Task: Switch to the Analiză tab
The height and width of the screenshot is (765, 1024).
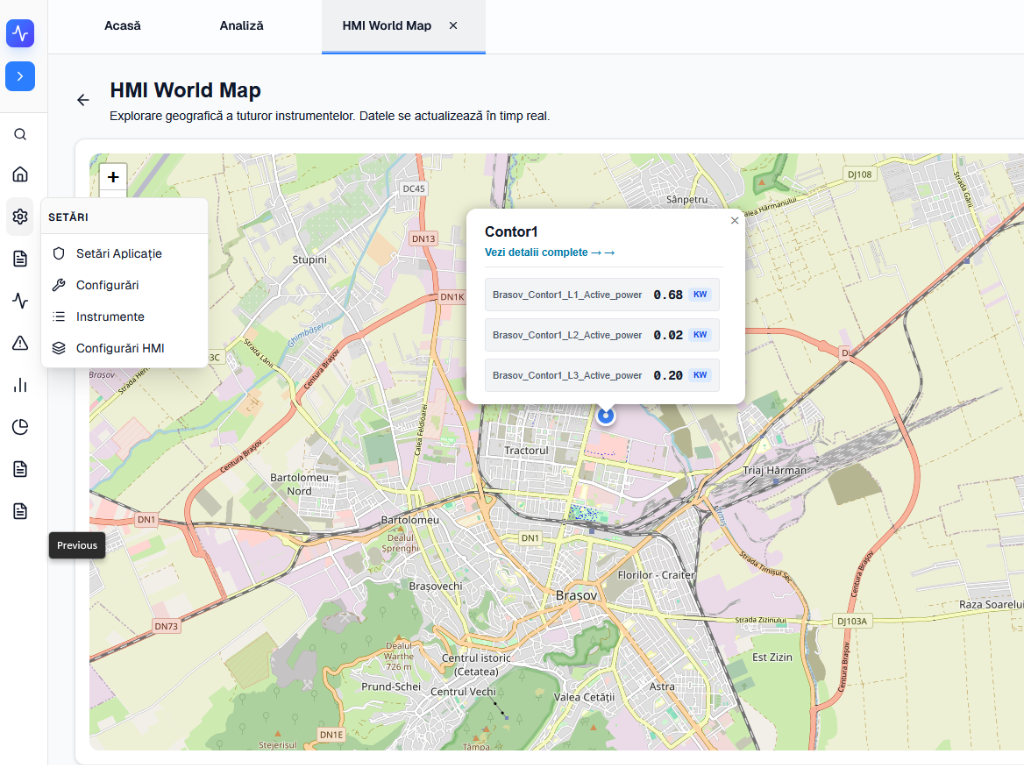Action: coord(242,25)
